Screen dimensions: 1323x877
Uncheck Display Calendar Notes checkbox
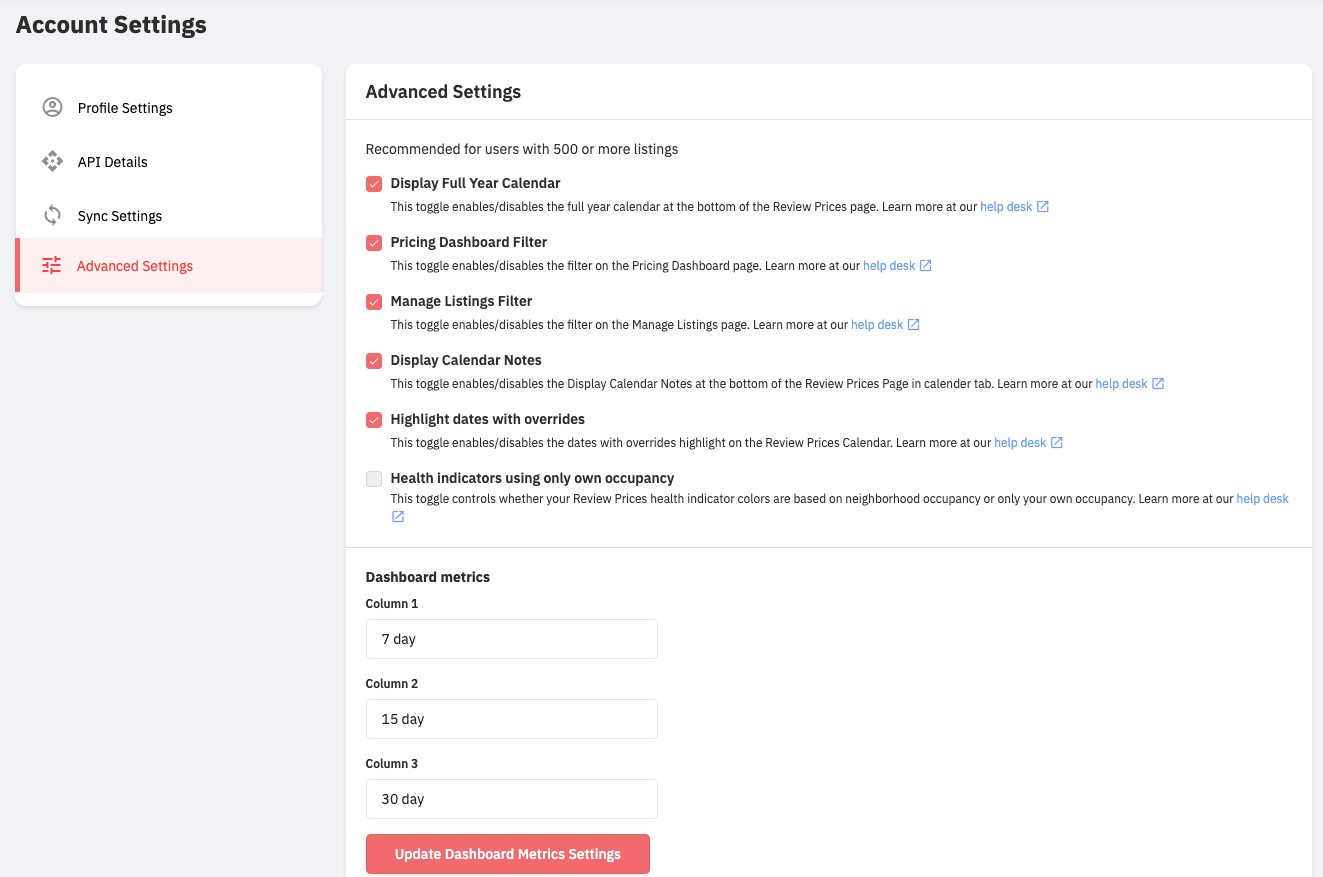point(374,361)
